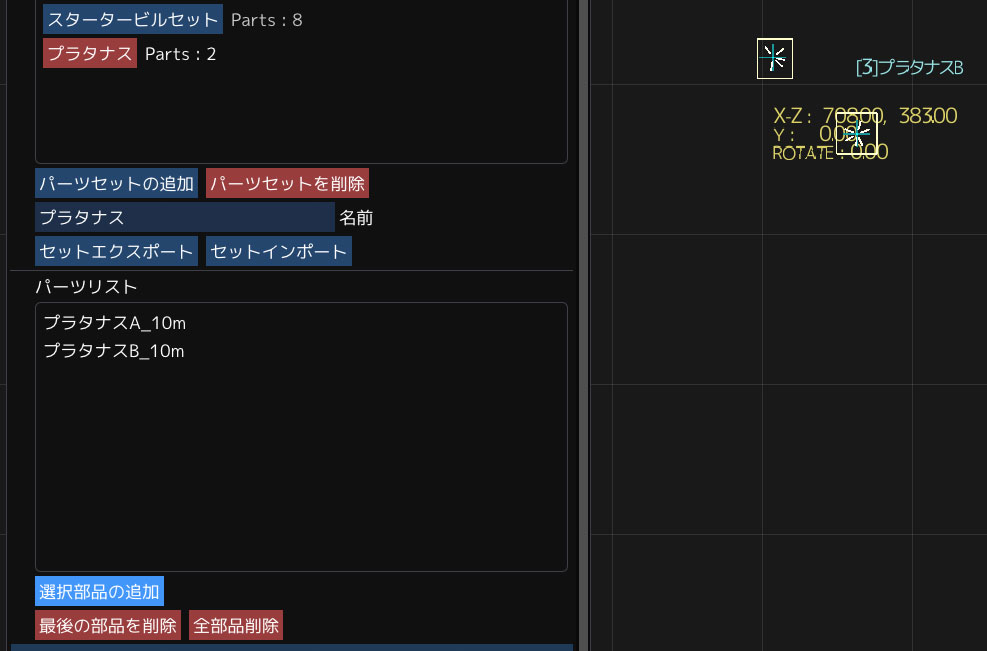Export the set via セットエクスポート
Viewport: 987px width, 651px height.
[x=116, y=251]
